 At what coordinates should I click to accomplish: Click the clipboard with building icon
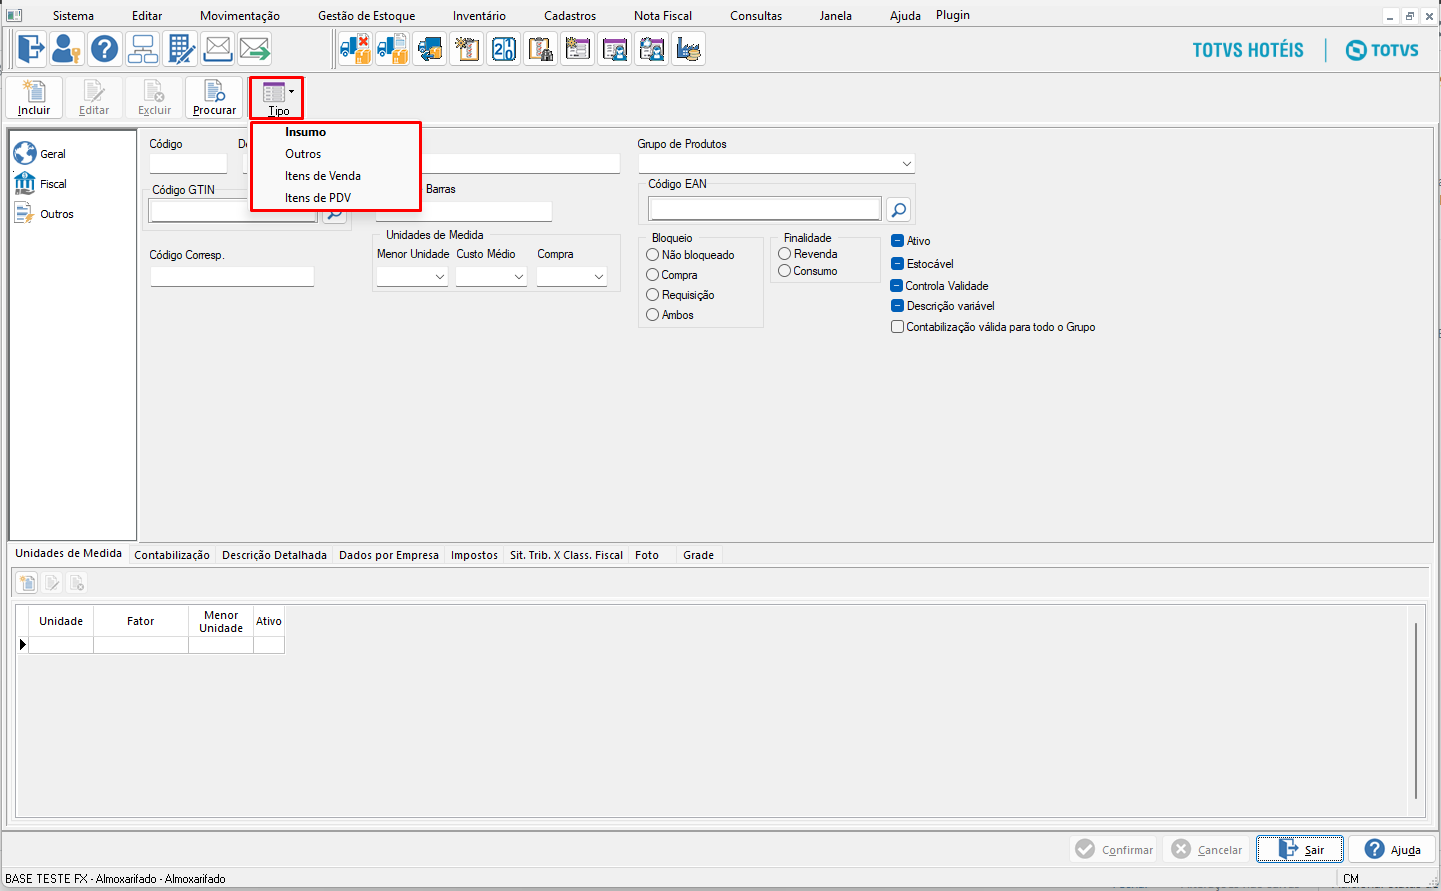[540, 48]
